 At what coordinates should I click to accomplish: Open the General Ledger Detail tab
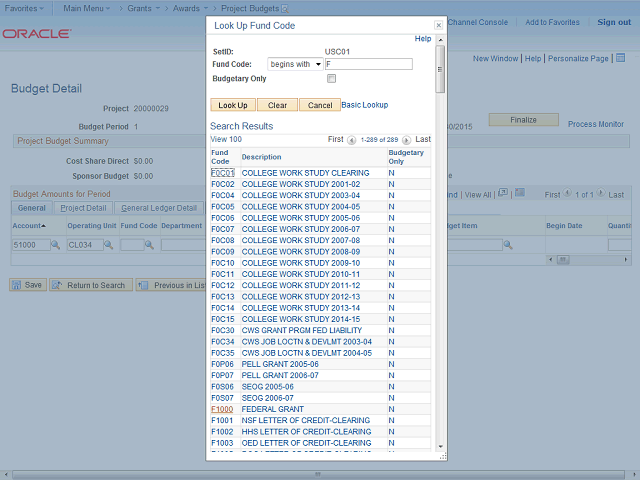[x=159, y=208]
